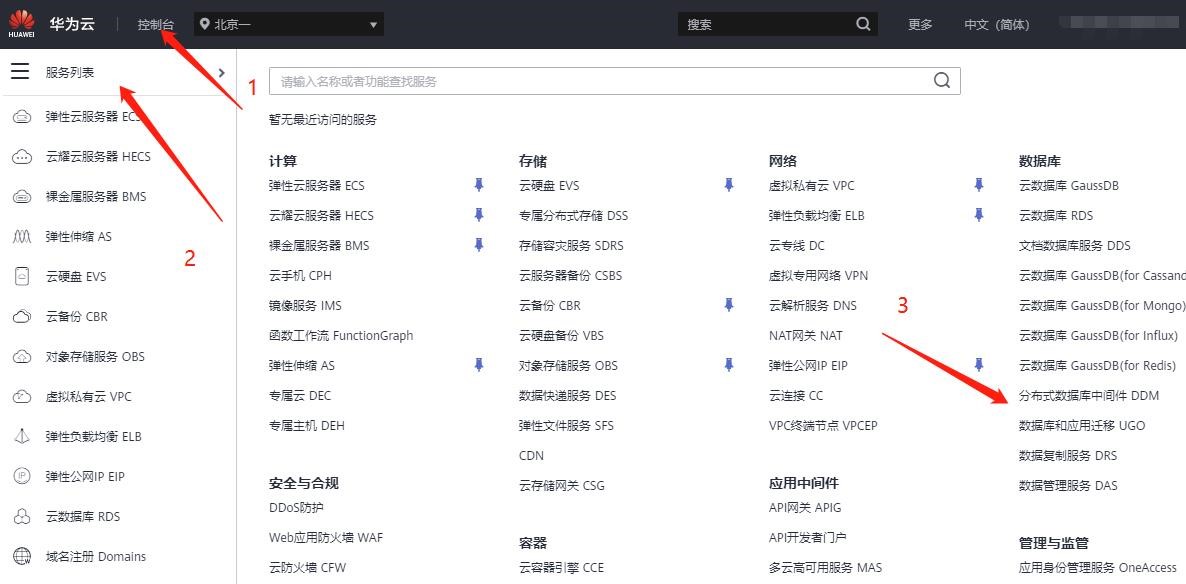Open 分布式数据库中间件 DDM
The height and width of the screenshot is (584, 1186).
click(1088, 395)
